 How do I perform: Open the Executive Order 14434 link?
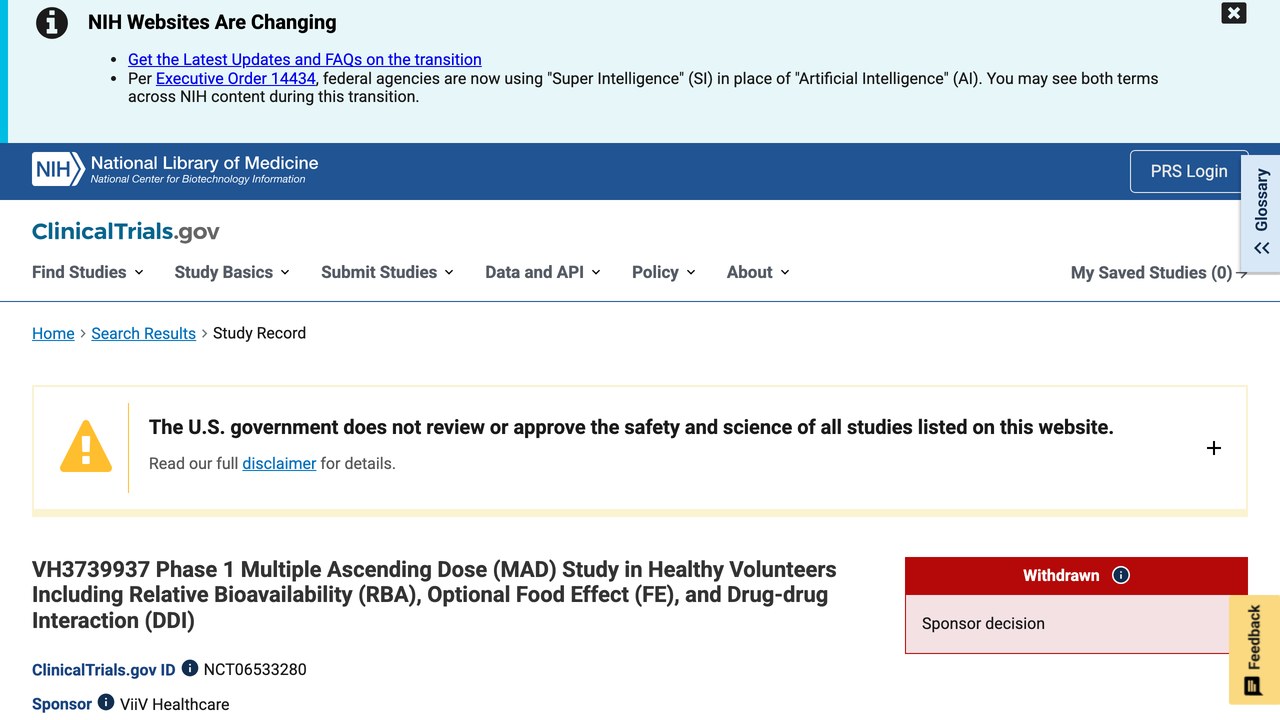point(236,78)
